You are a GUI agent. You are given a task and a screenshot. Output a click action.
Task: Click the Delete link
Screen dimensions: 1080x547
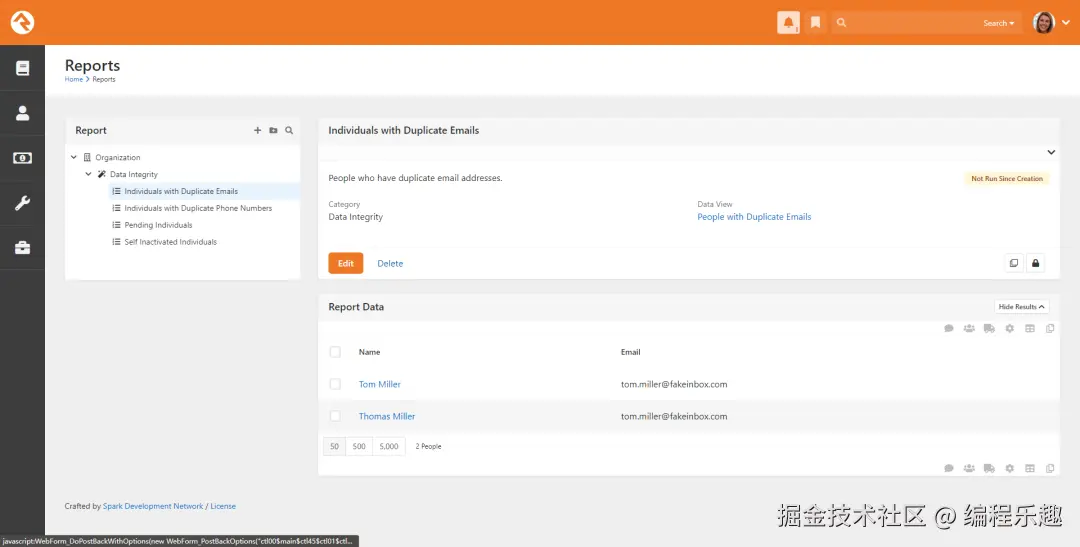click(390, 263)
